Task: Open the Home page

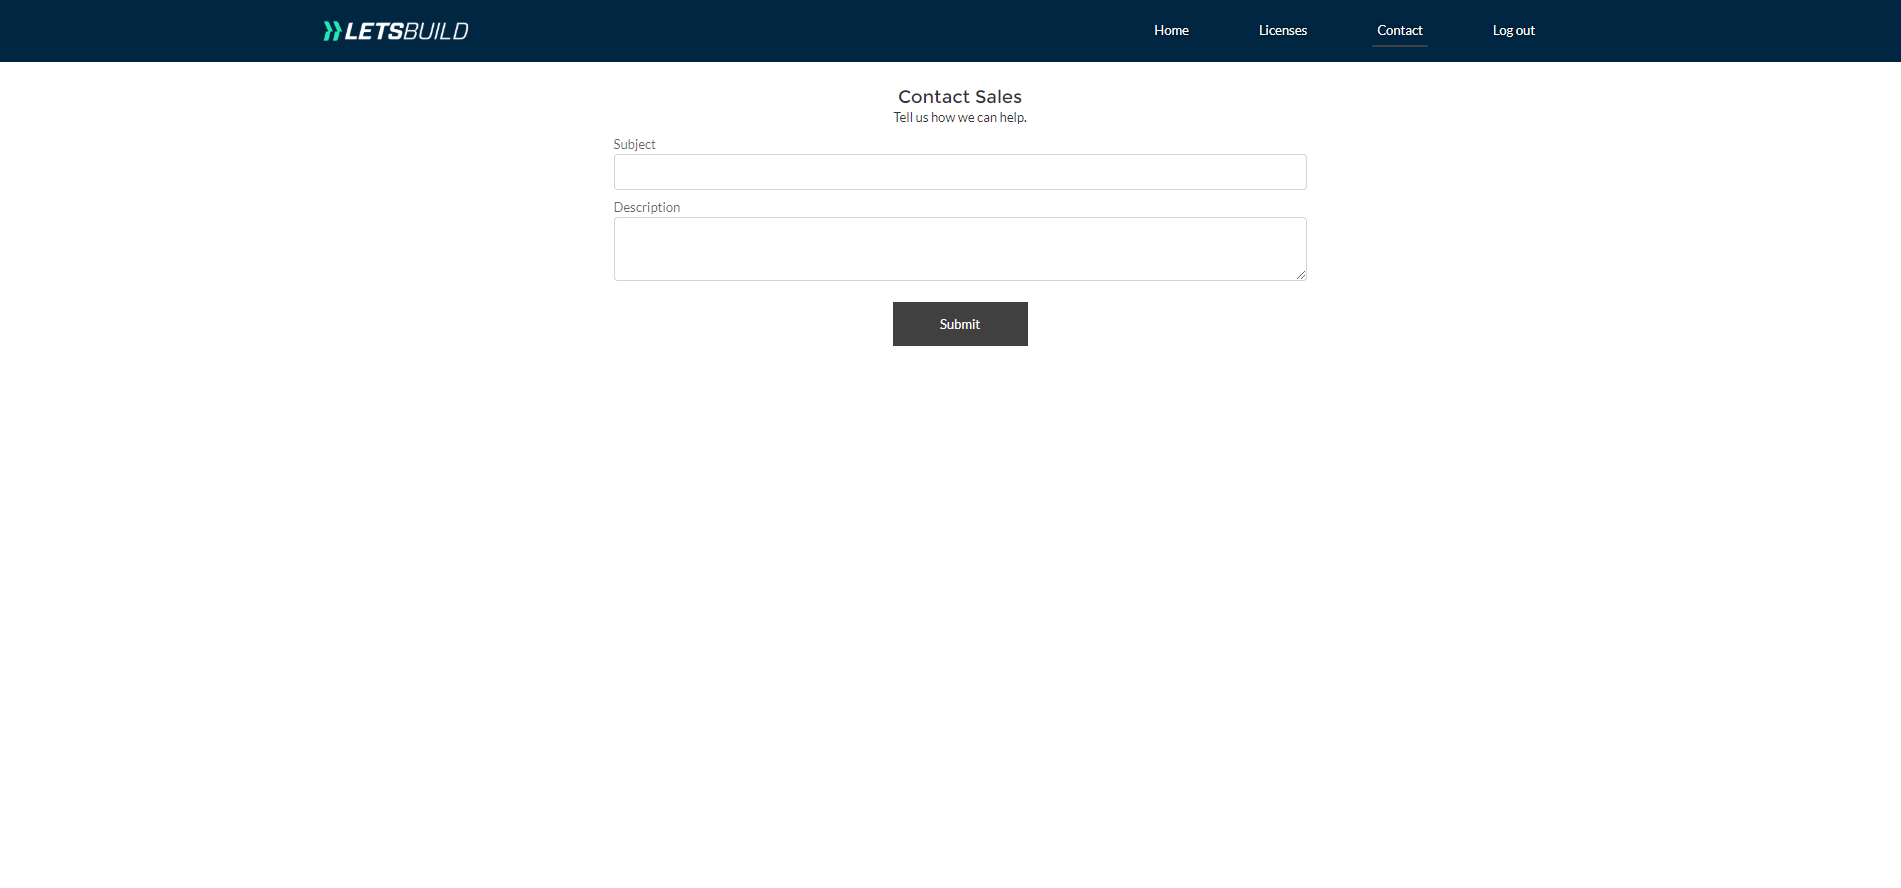Action: (1171, 30)
